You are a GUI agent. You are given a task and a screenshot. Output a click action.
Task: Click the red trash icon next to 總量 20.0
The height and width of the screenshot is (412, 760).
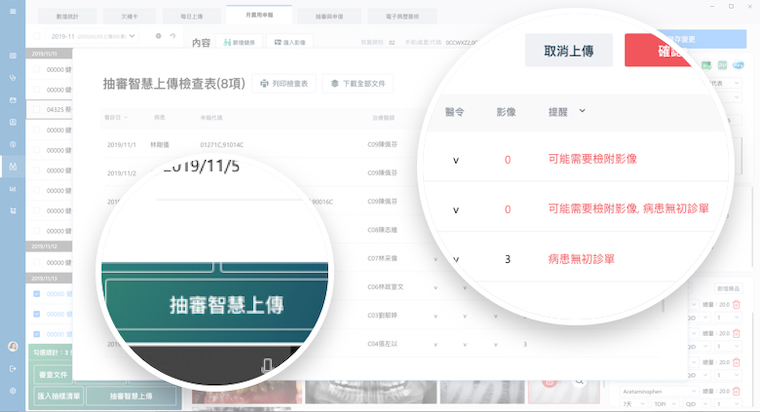737,304
